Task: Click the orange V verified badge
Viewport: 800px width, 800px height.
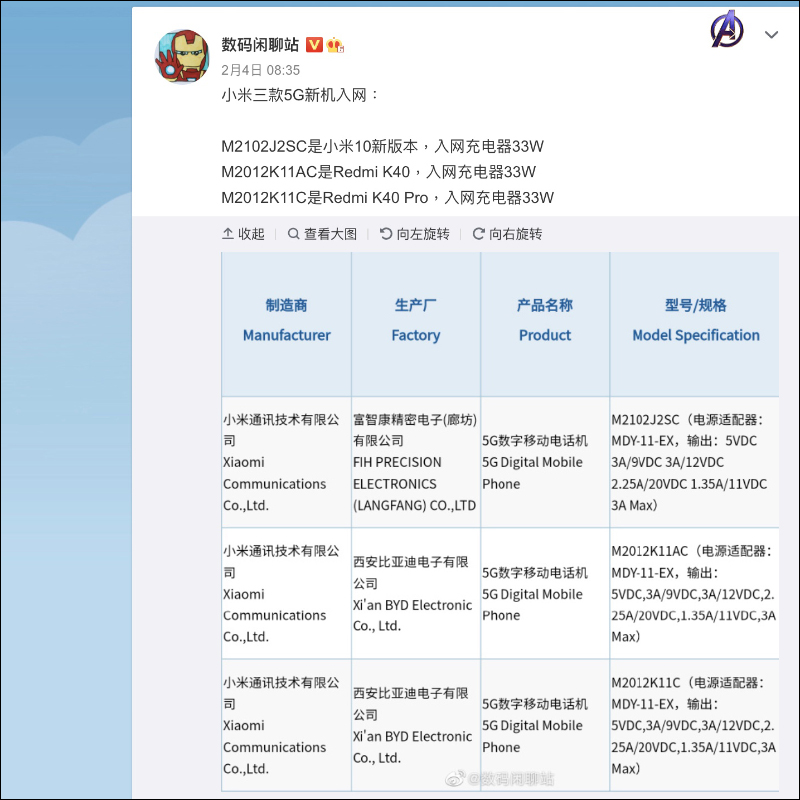Action: pyautogui.click(x=314, y=45)
